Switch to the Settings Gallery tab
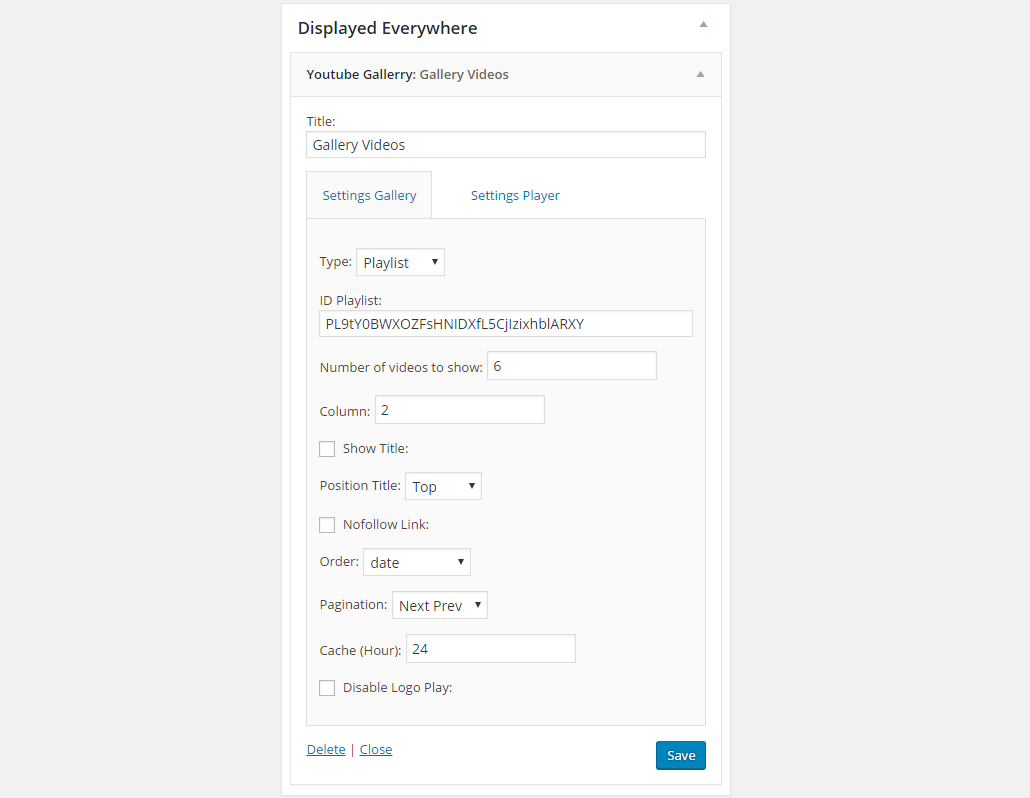1030x798 pixels. [x=369, y=195]
